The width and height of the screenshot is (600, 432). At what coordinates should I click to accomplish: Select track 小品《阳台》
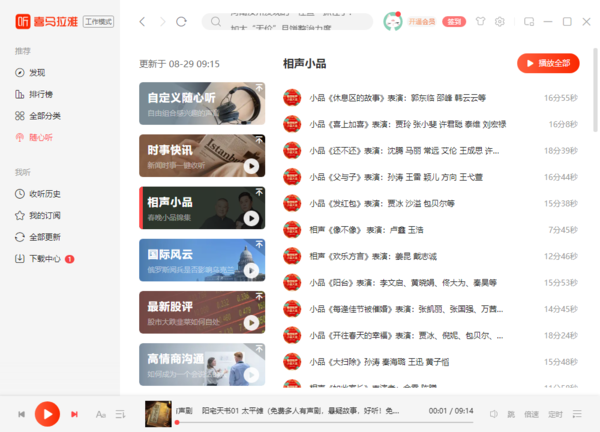430,283
